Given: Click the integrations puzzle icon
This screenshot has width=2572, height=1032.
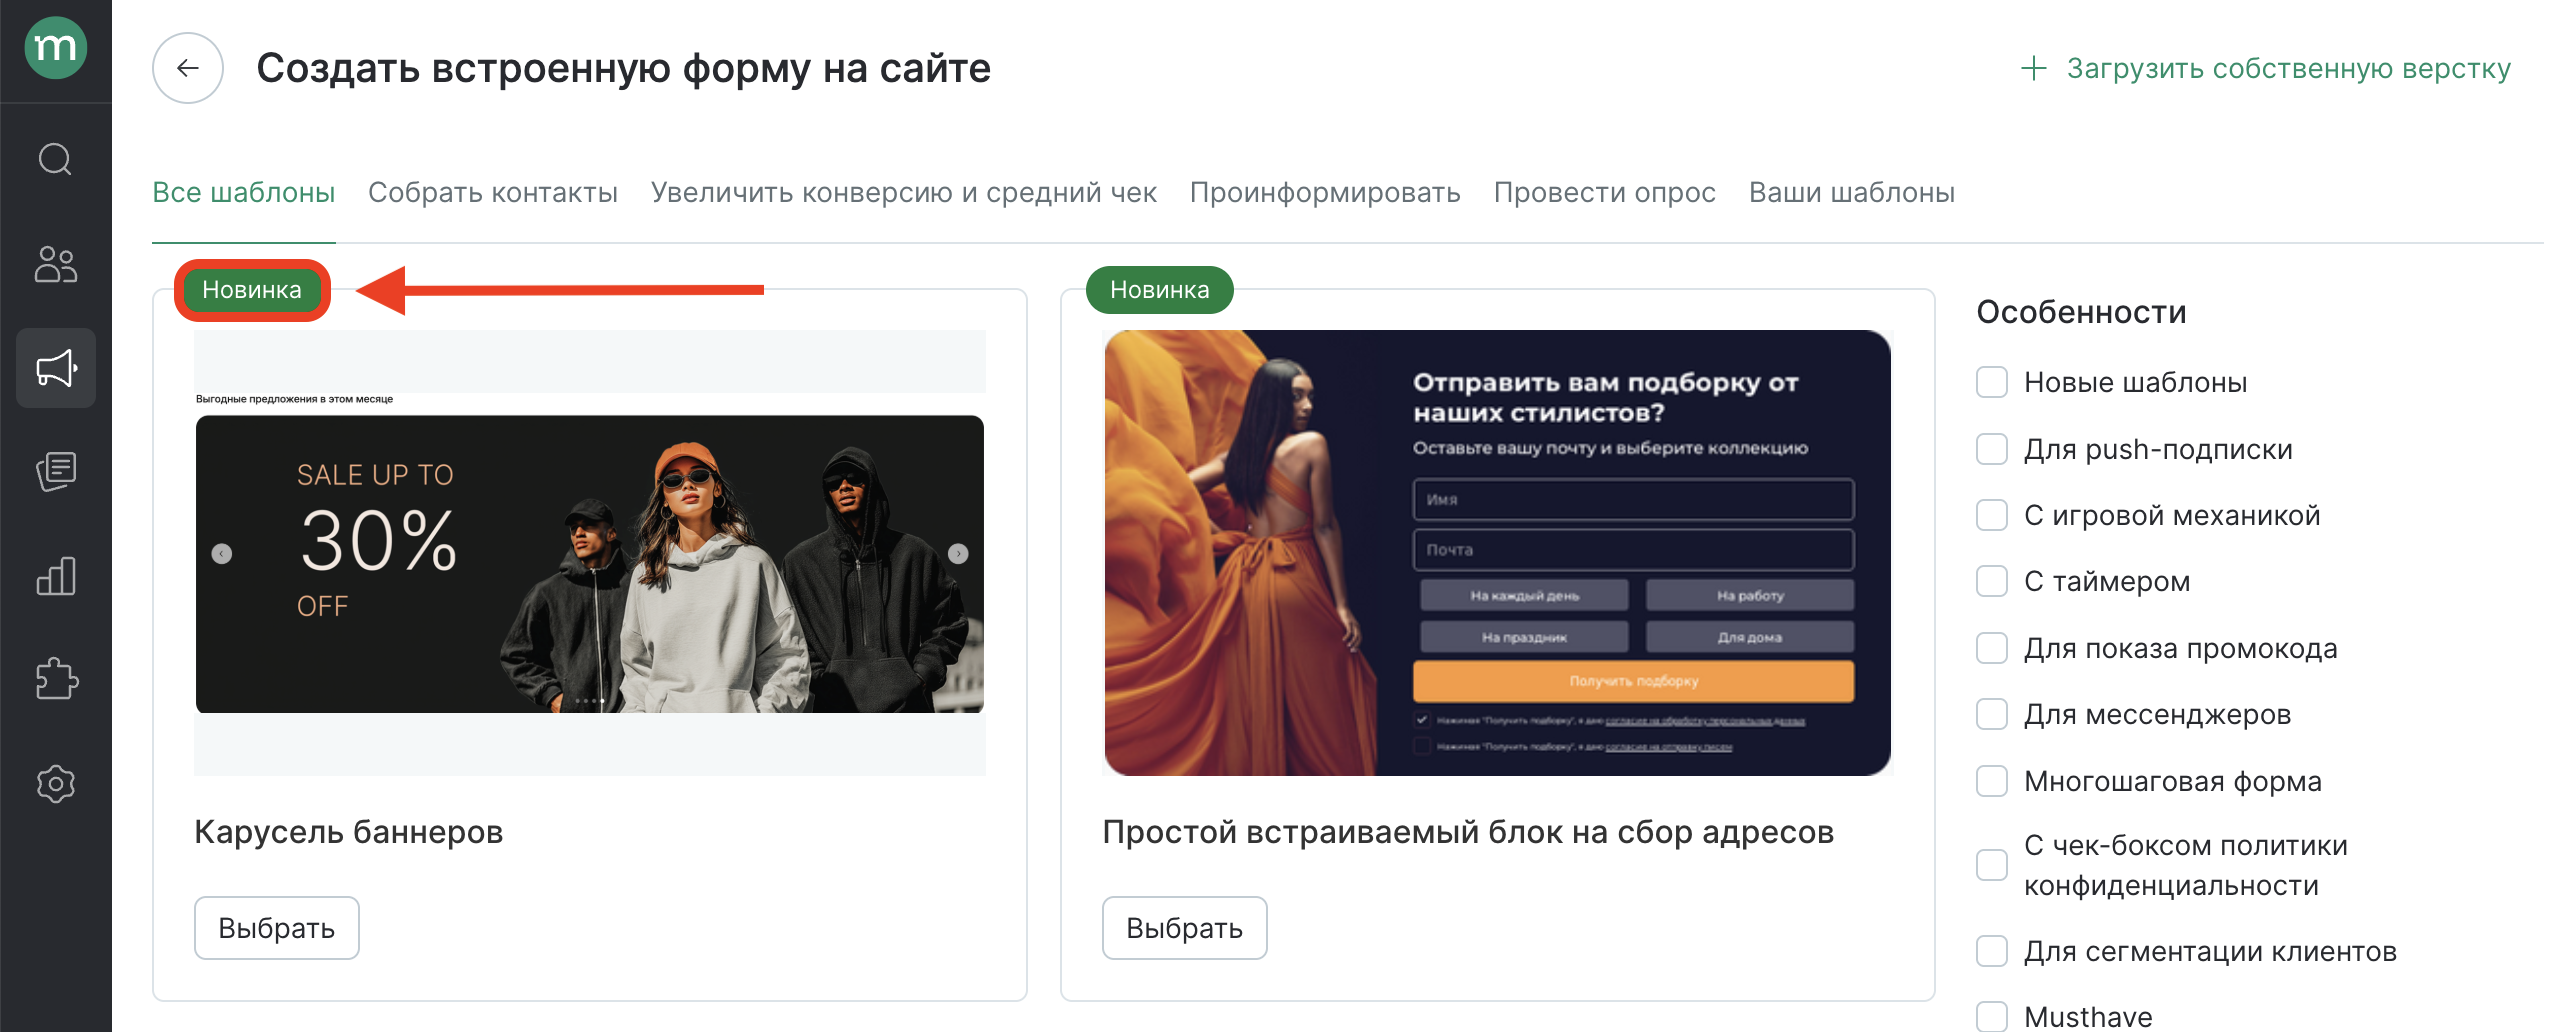Looking at the screenshot, I should [55, 680].
